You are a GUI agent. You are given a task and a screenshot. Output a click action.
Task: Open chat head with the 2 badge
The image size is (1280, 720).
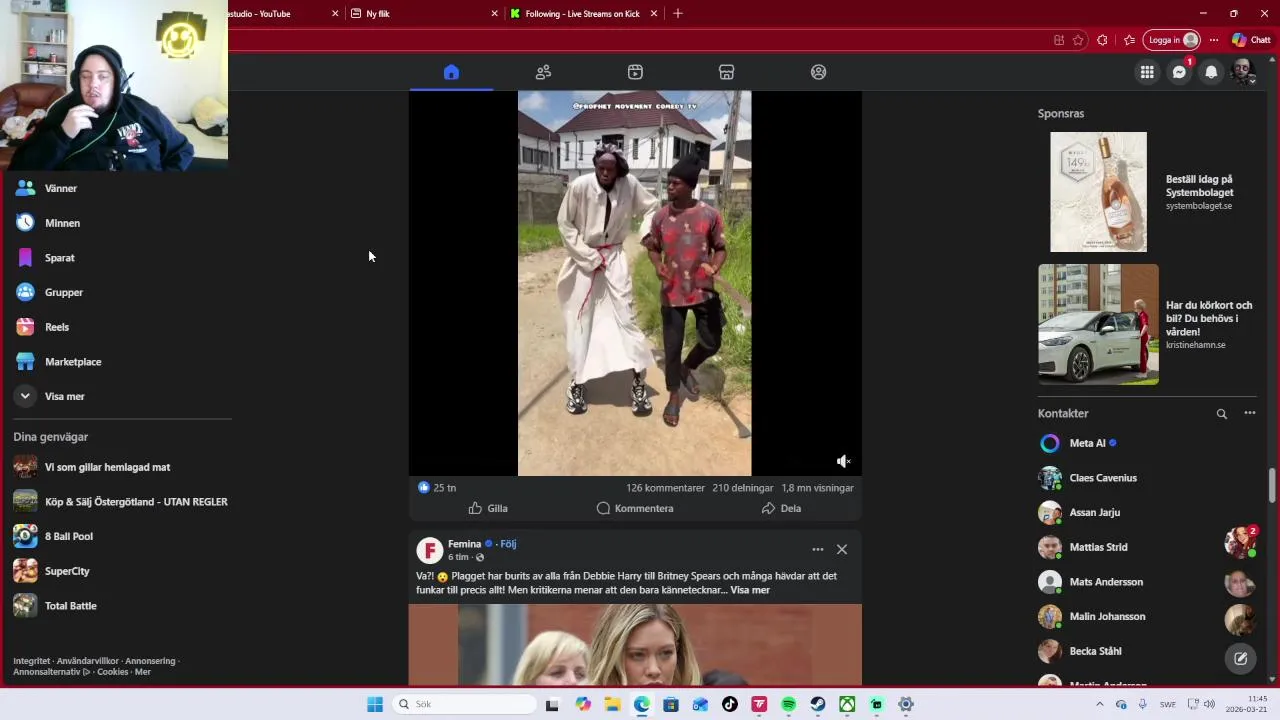1240,542
